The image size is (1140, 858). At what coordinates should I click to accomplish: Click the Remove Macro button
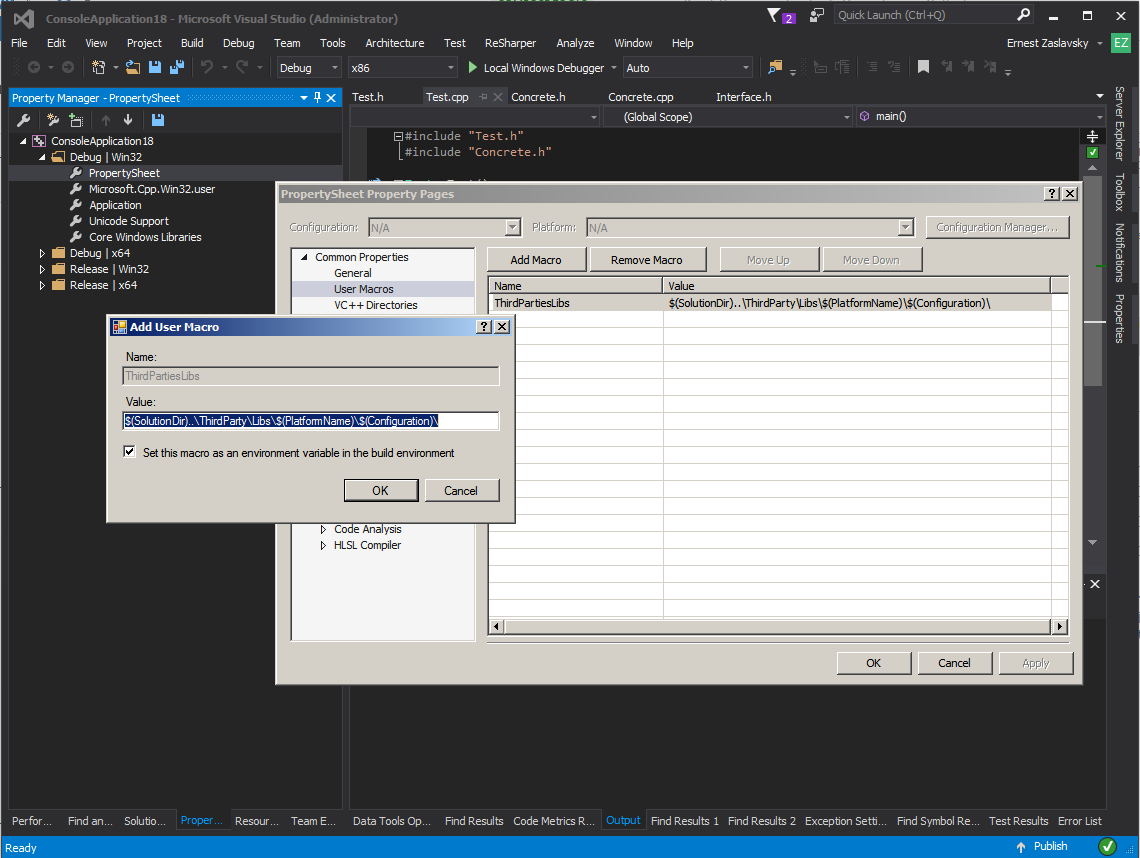coord(646,260)
